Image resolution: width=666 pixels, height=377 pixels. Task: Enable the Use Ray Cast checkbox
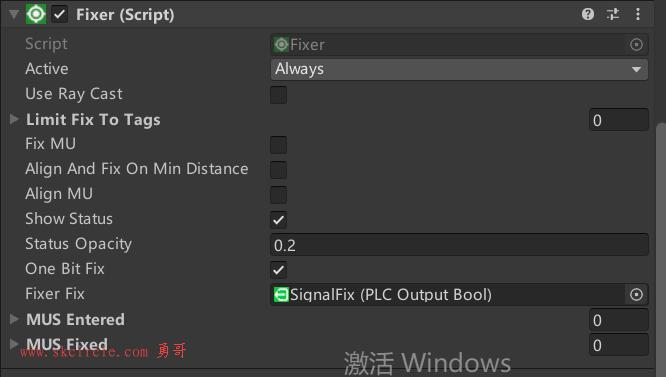click(x=278, y=95)
